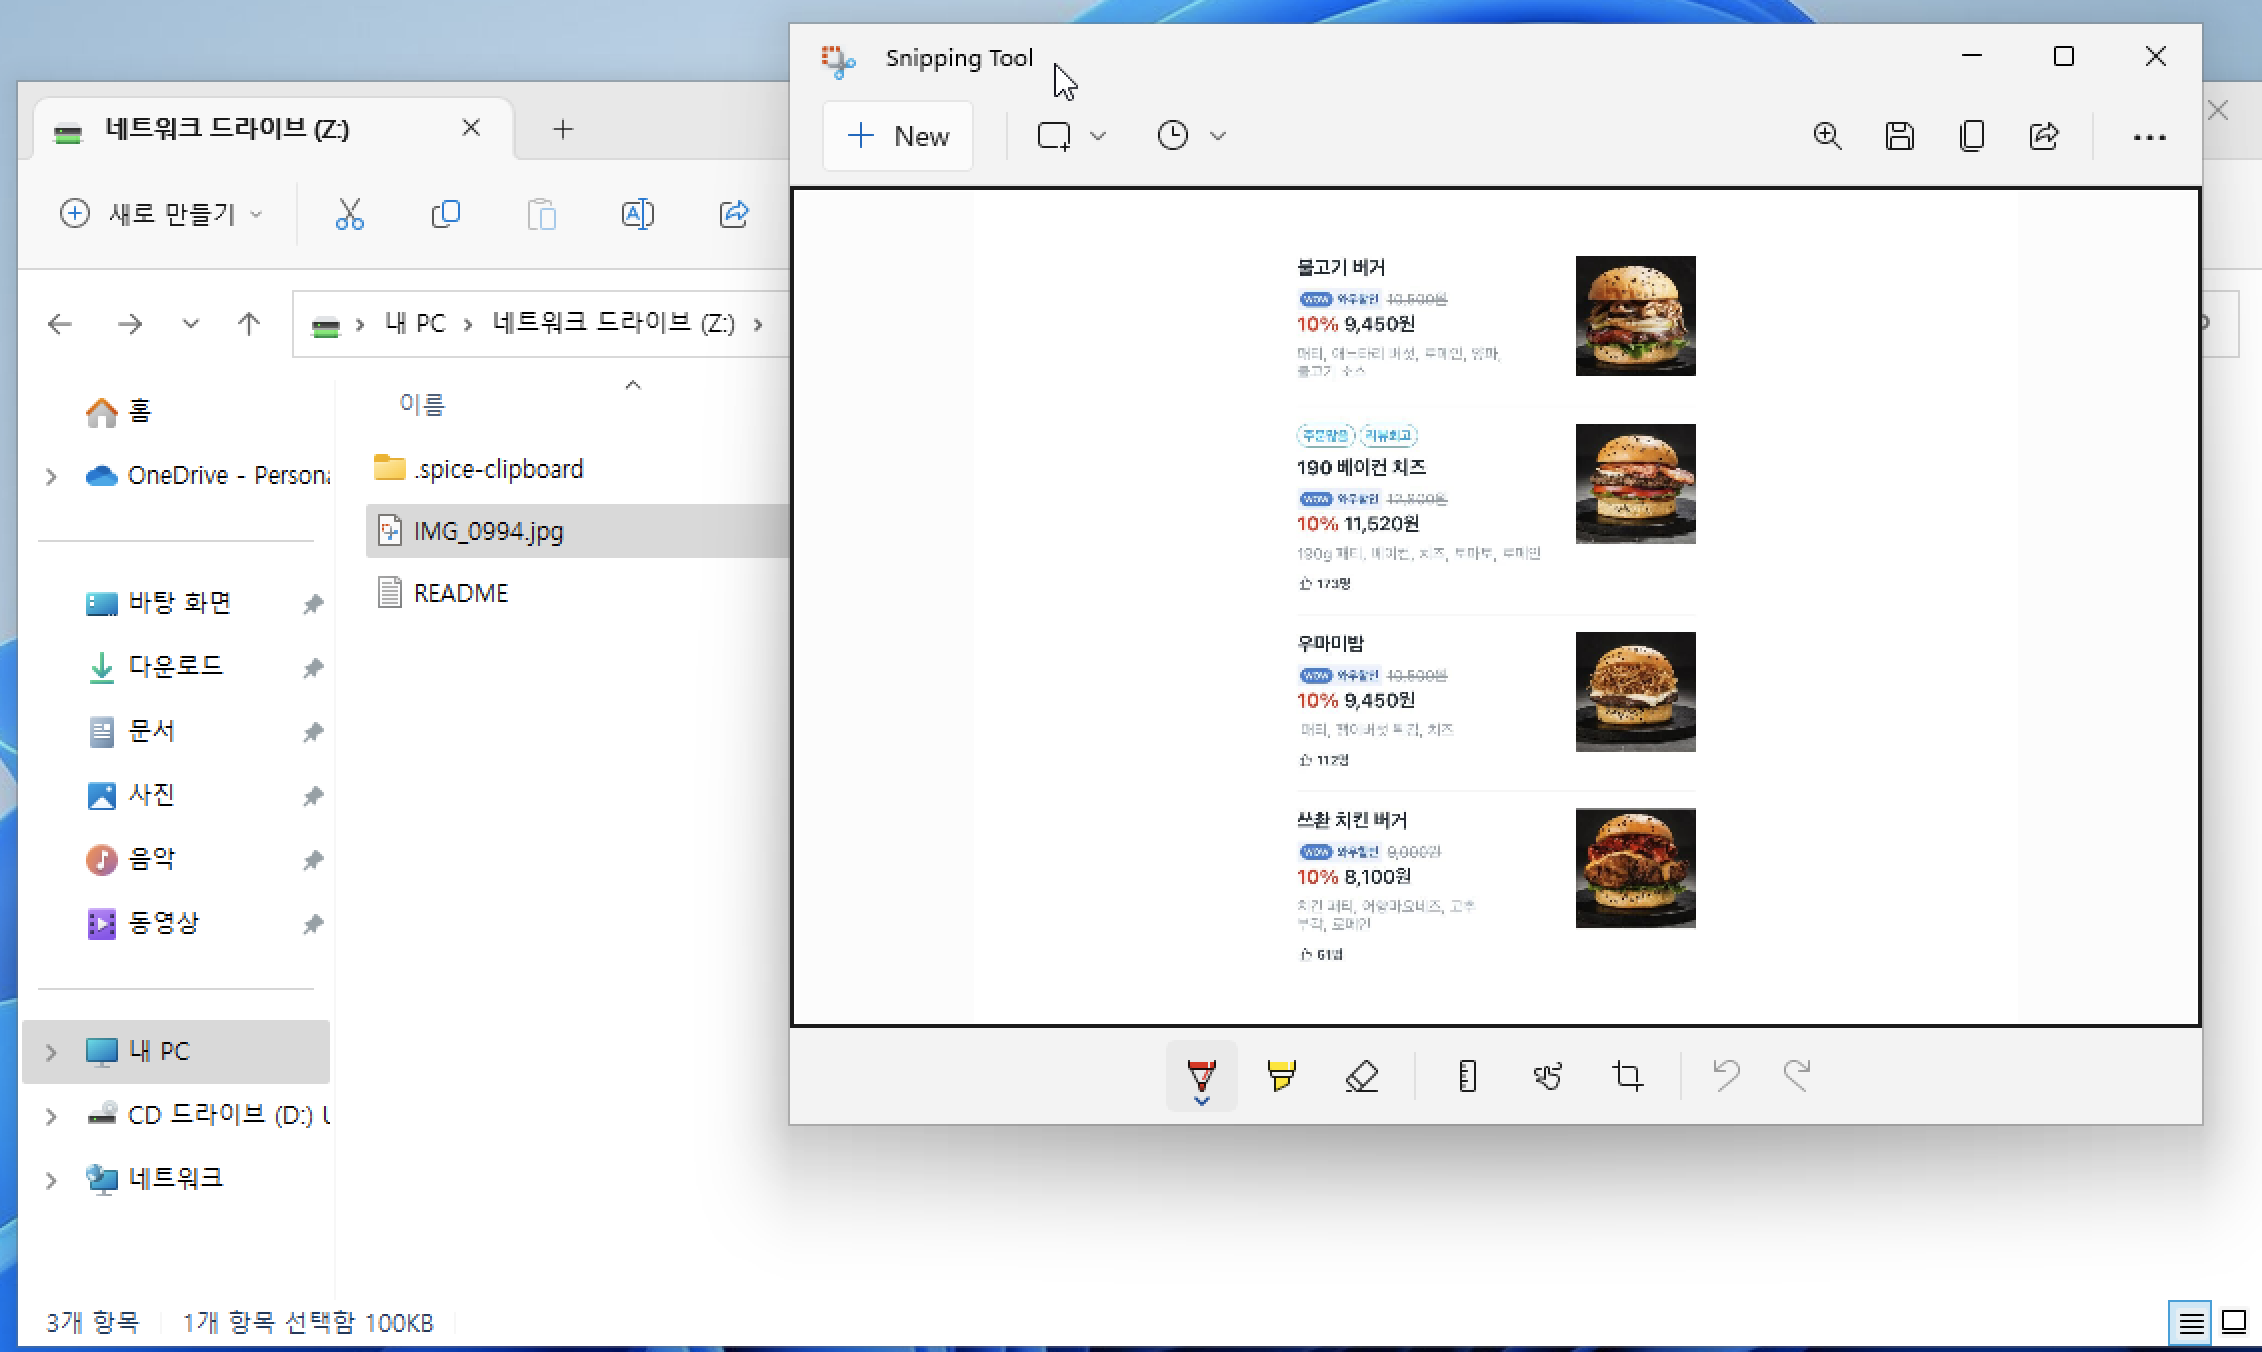Open the See more three-dots menu
Image resolution: width=2262 pixels, height=1352 pixels.
coord(2149,137)
